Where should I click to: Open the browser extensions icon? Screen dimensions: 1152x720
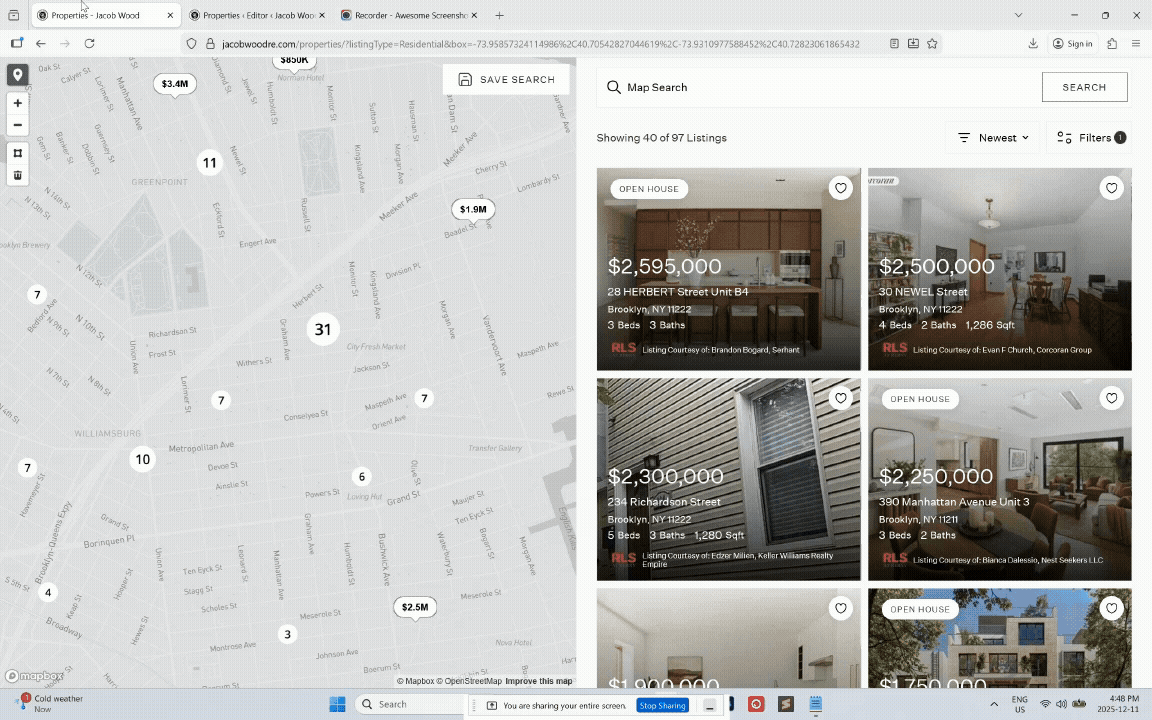[1112, 44]
